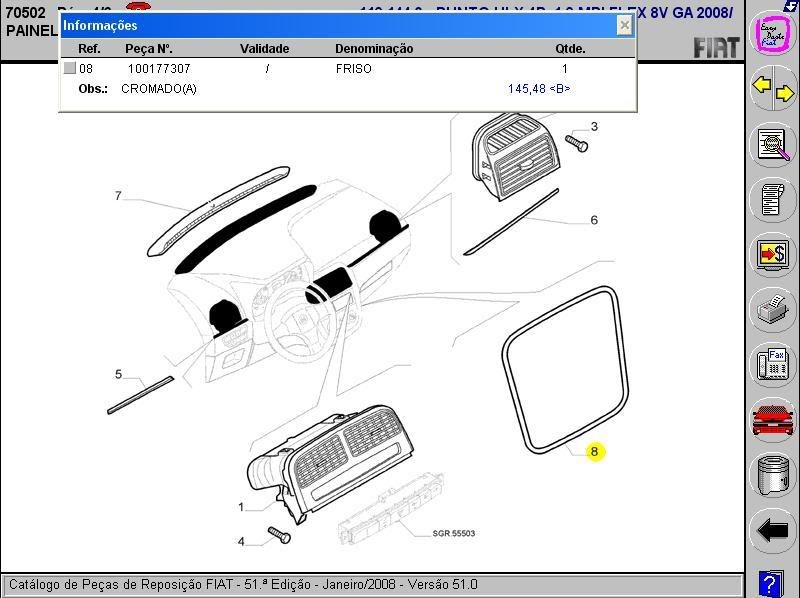Open the blue help question mark icon
Screen dimensions: 800x598
pos(771,583)
